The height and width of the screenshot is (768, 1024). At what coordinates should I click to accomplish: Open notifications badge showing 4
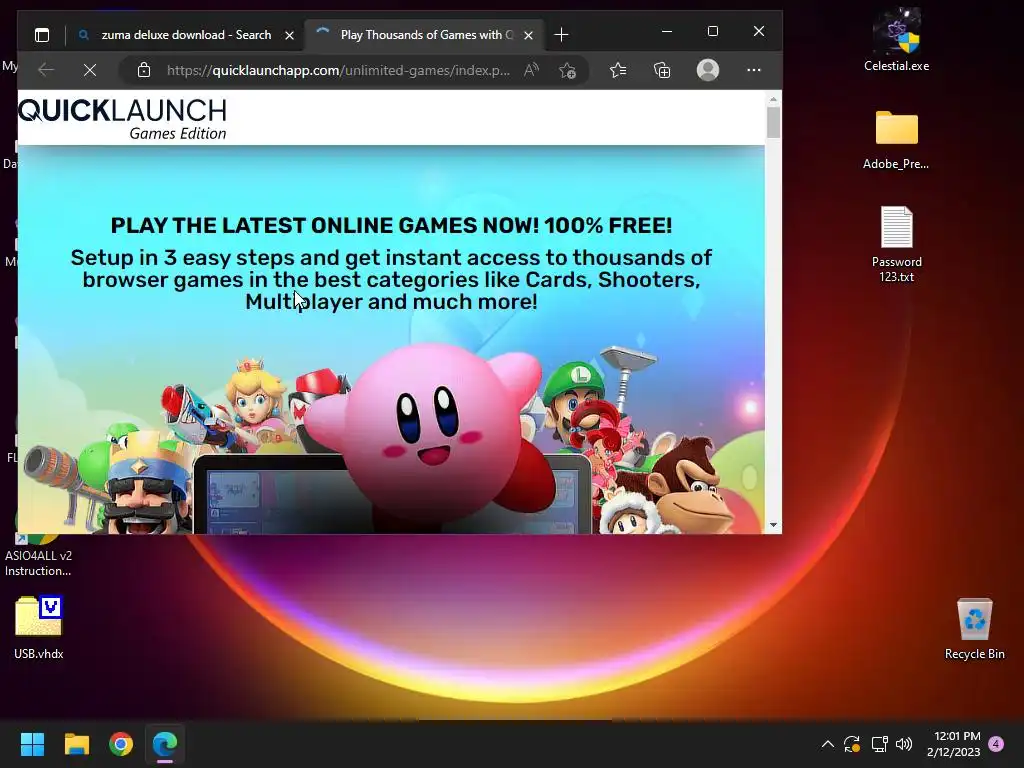996,744
